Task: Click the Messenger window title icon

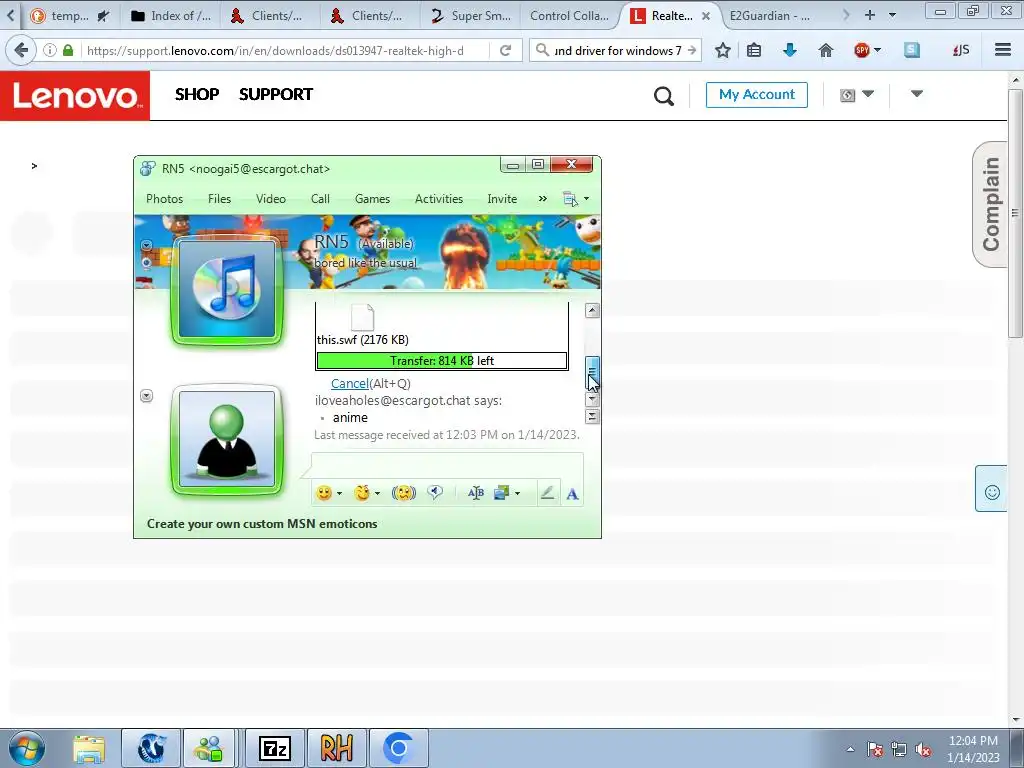Action: click(x=148, y=168)
